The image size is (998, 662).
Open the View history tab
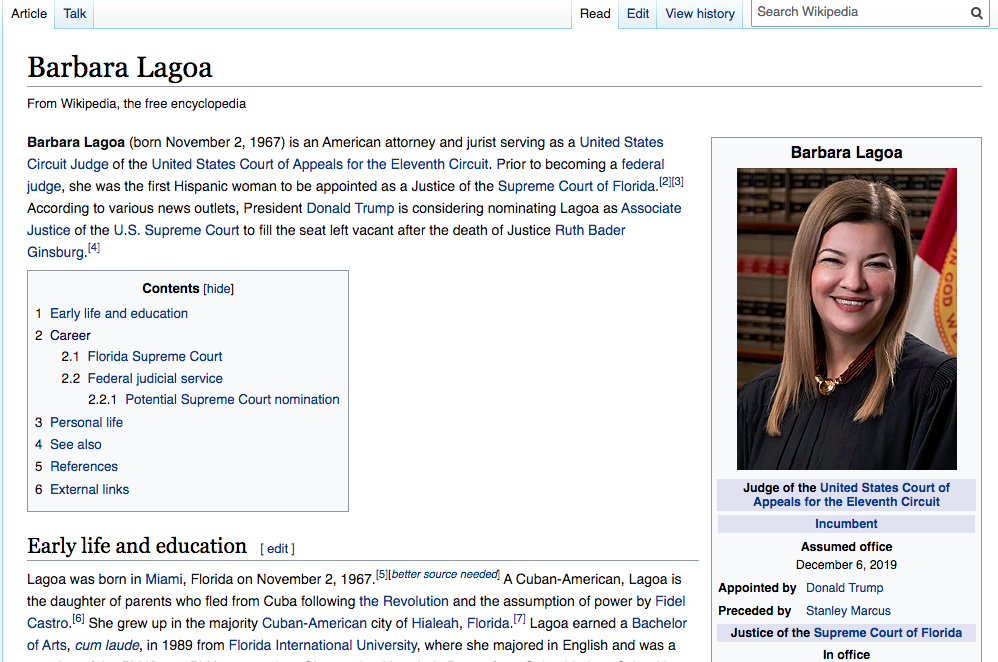700,13
